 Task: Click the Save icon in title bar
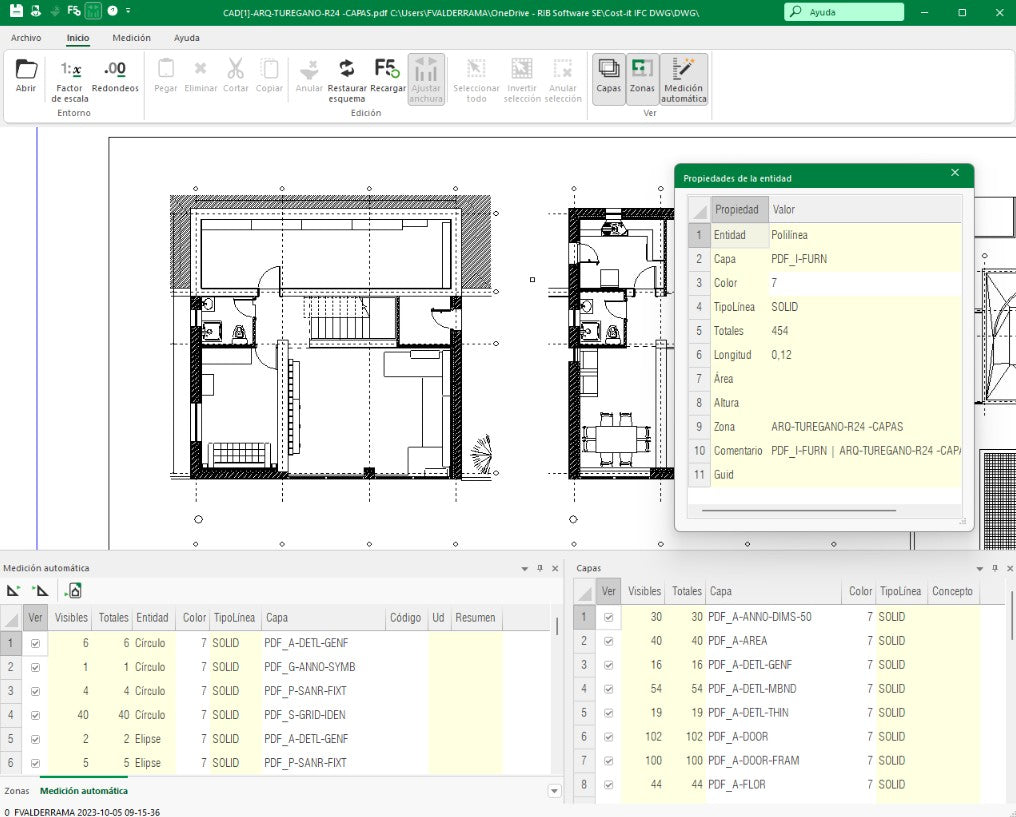[x=16, y=10]
